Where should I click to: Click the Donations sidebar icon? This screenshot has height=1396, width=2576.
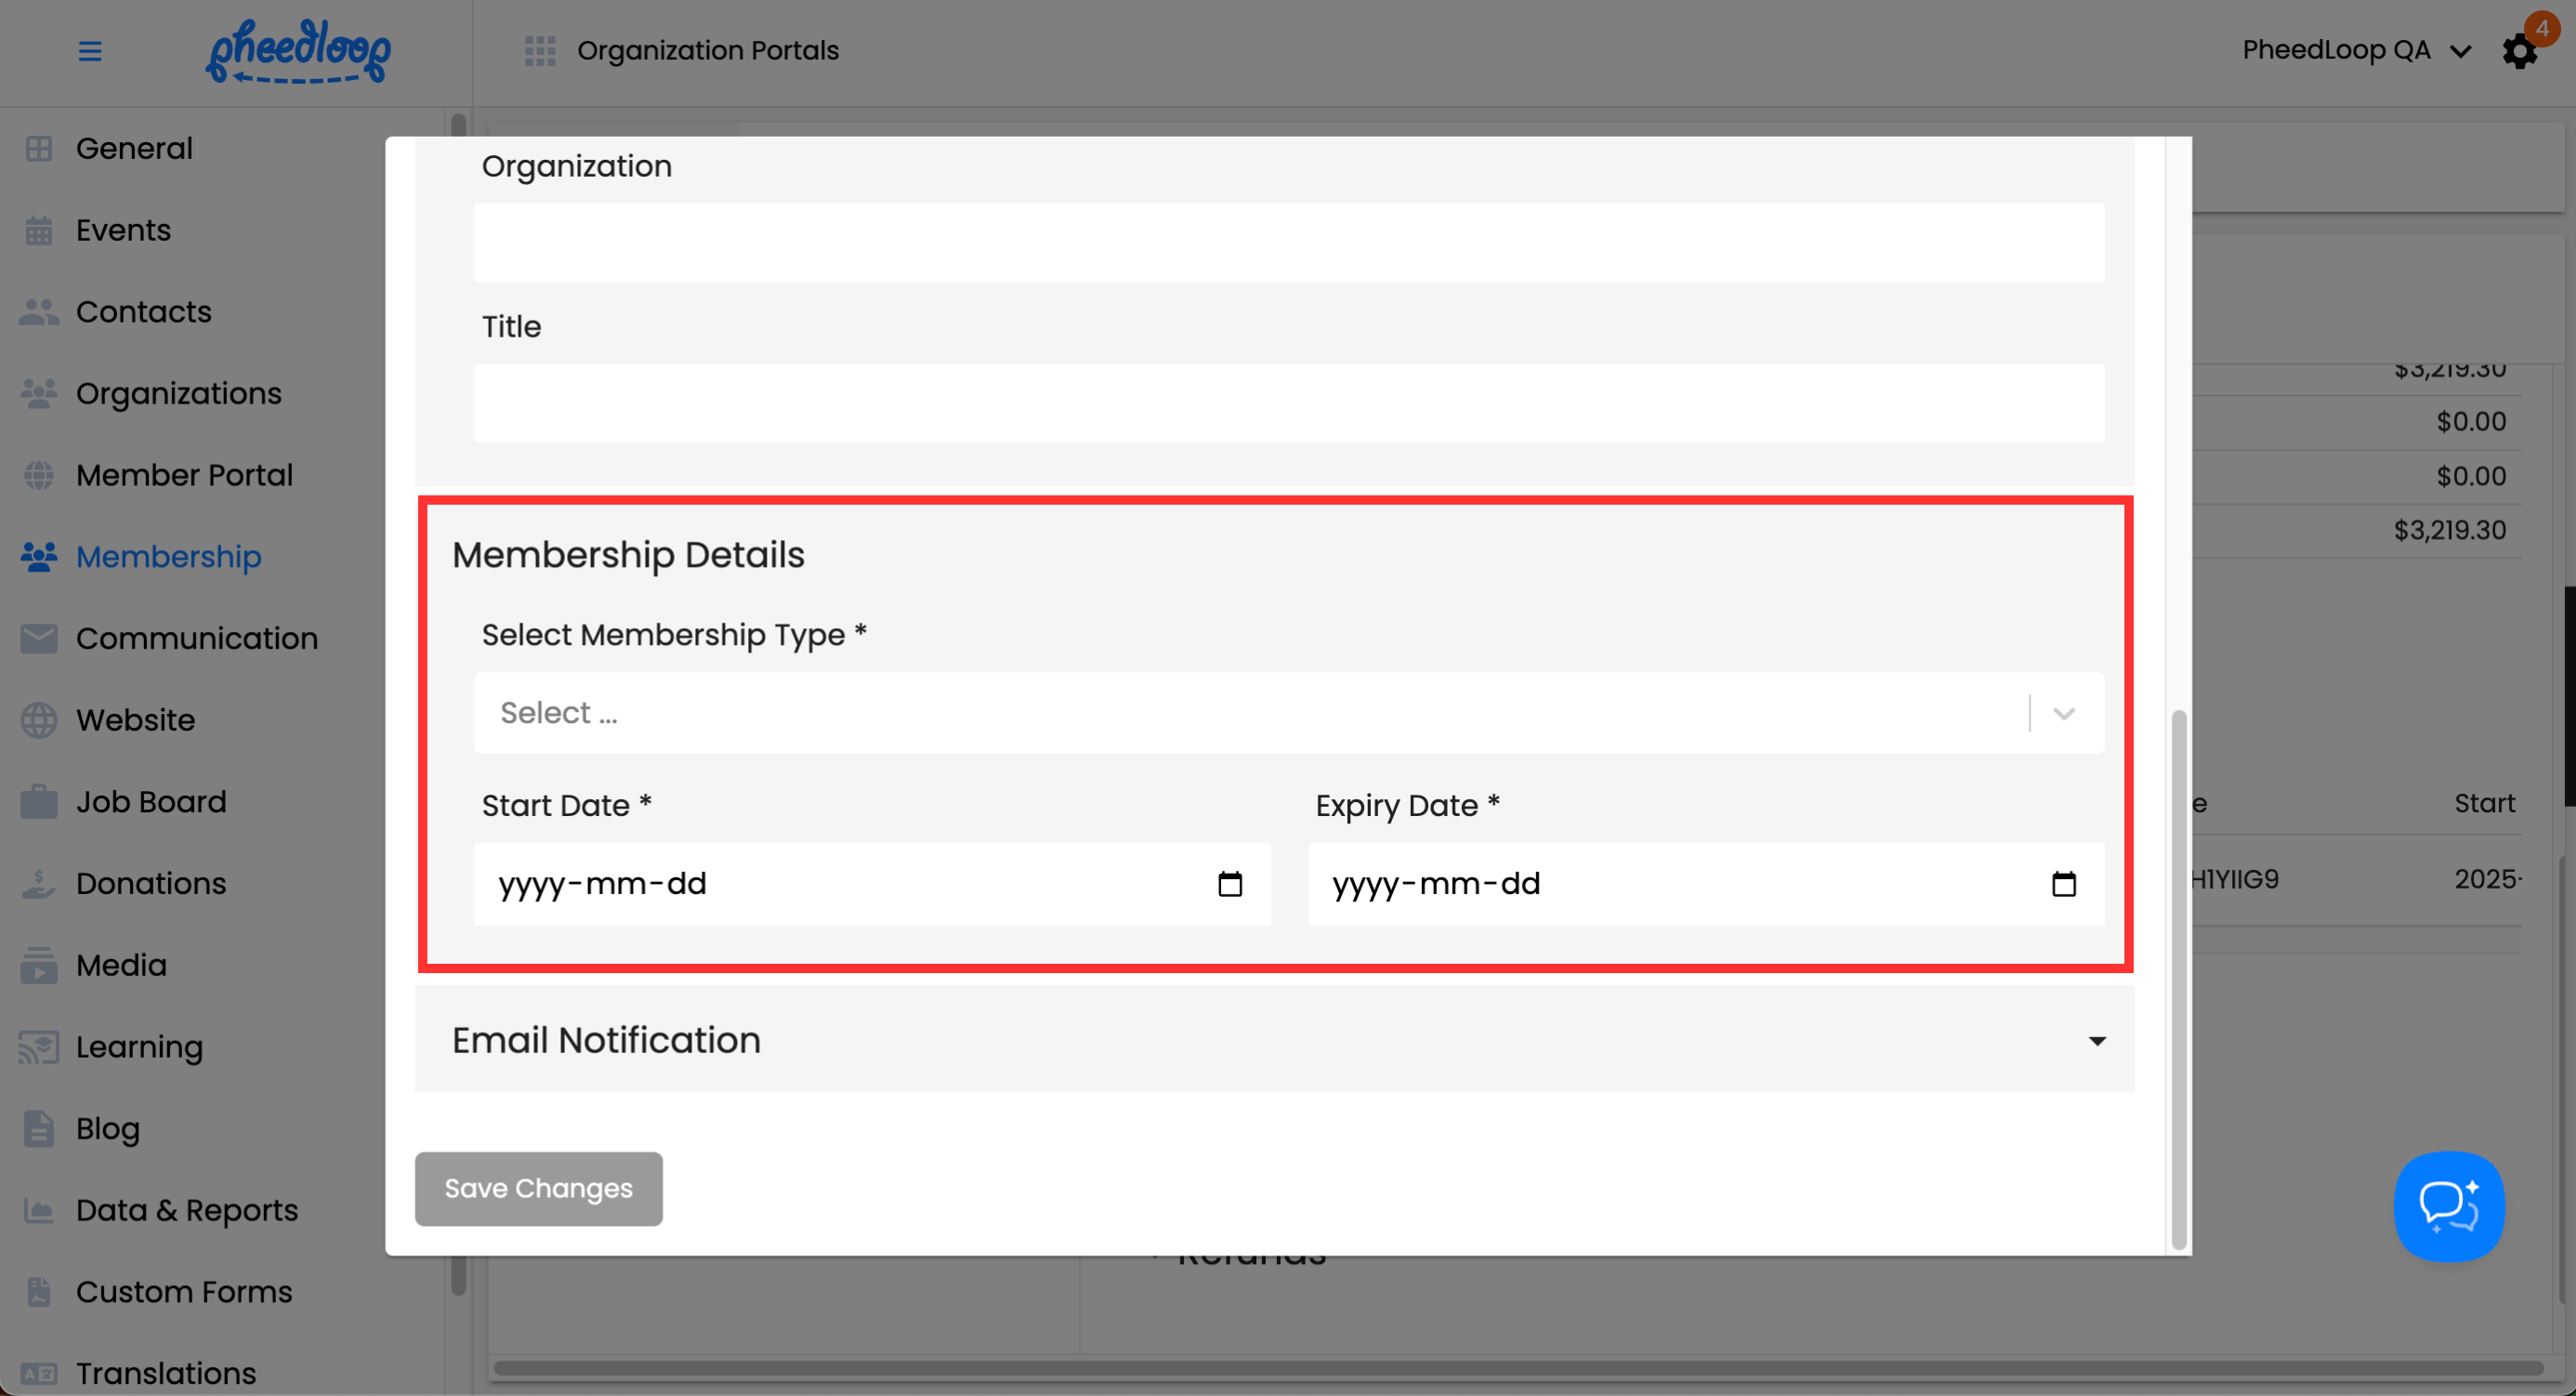(x=39, y=884)
